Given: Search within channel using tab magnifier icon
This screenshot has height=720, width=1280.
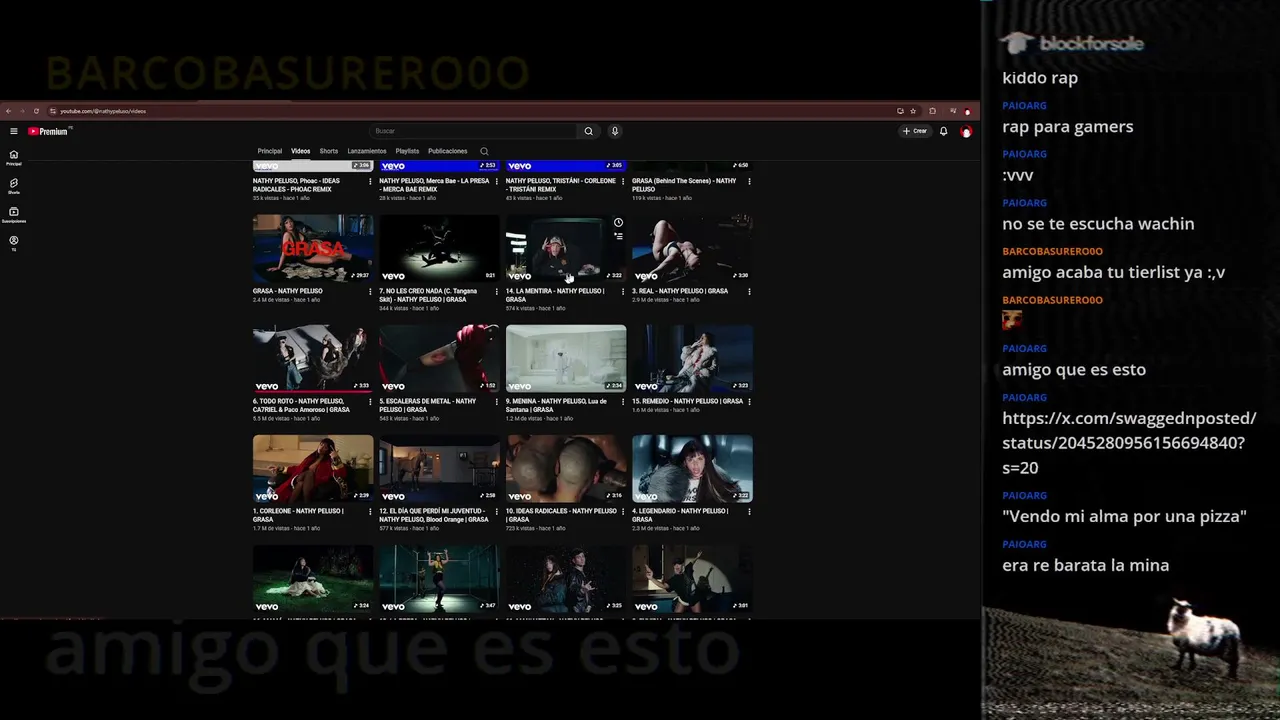Looking at the screenshot, I should point(484,151).
